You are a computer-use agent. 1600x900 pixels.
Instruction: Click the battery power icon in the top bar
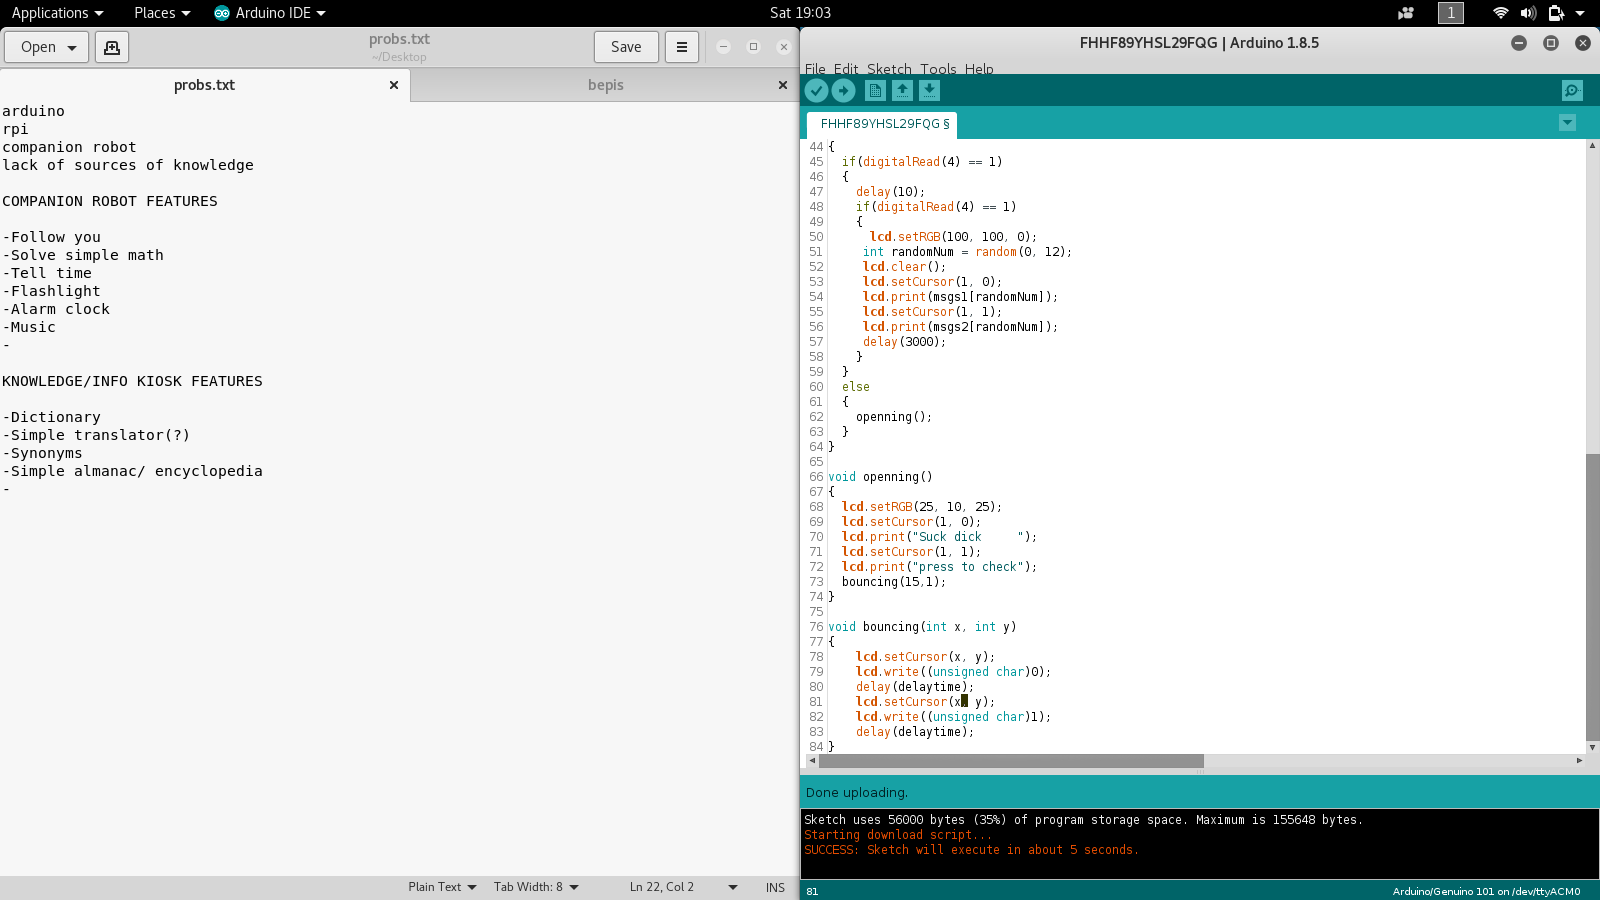(x=1556, y=13)
